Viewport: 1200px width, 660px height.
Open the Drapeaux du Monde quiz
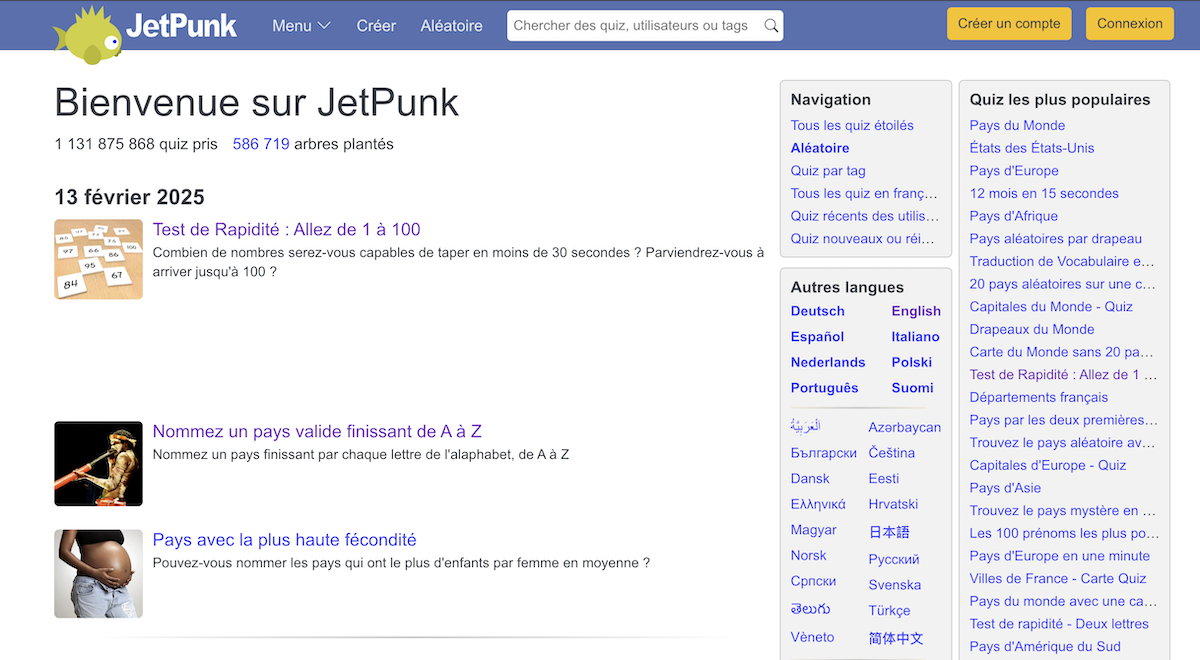(1032, 329)
